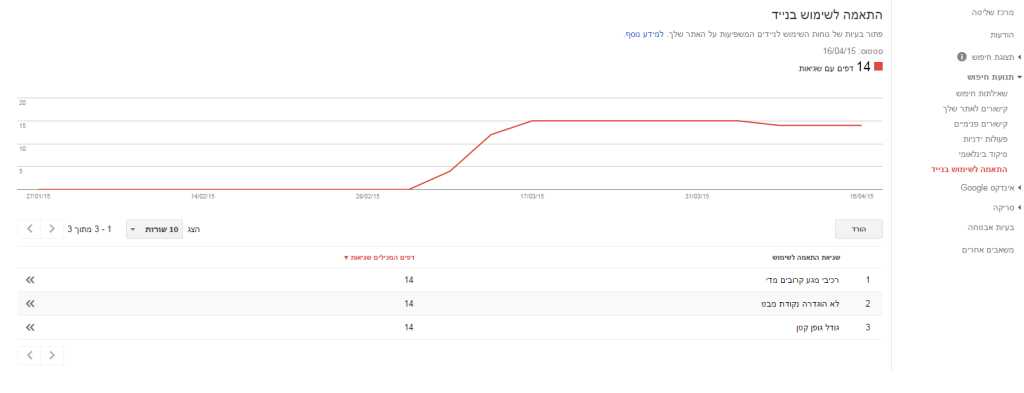Image resolution: width=1024 pixels, height=393 pixels.
Task: Expand the אינדקס Google sidebar section
Action: (988, 187)
